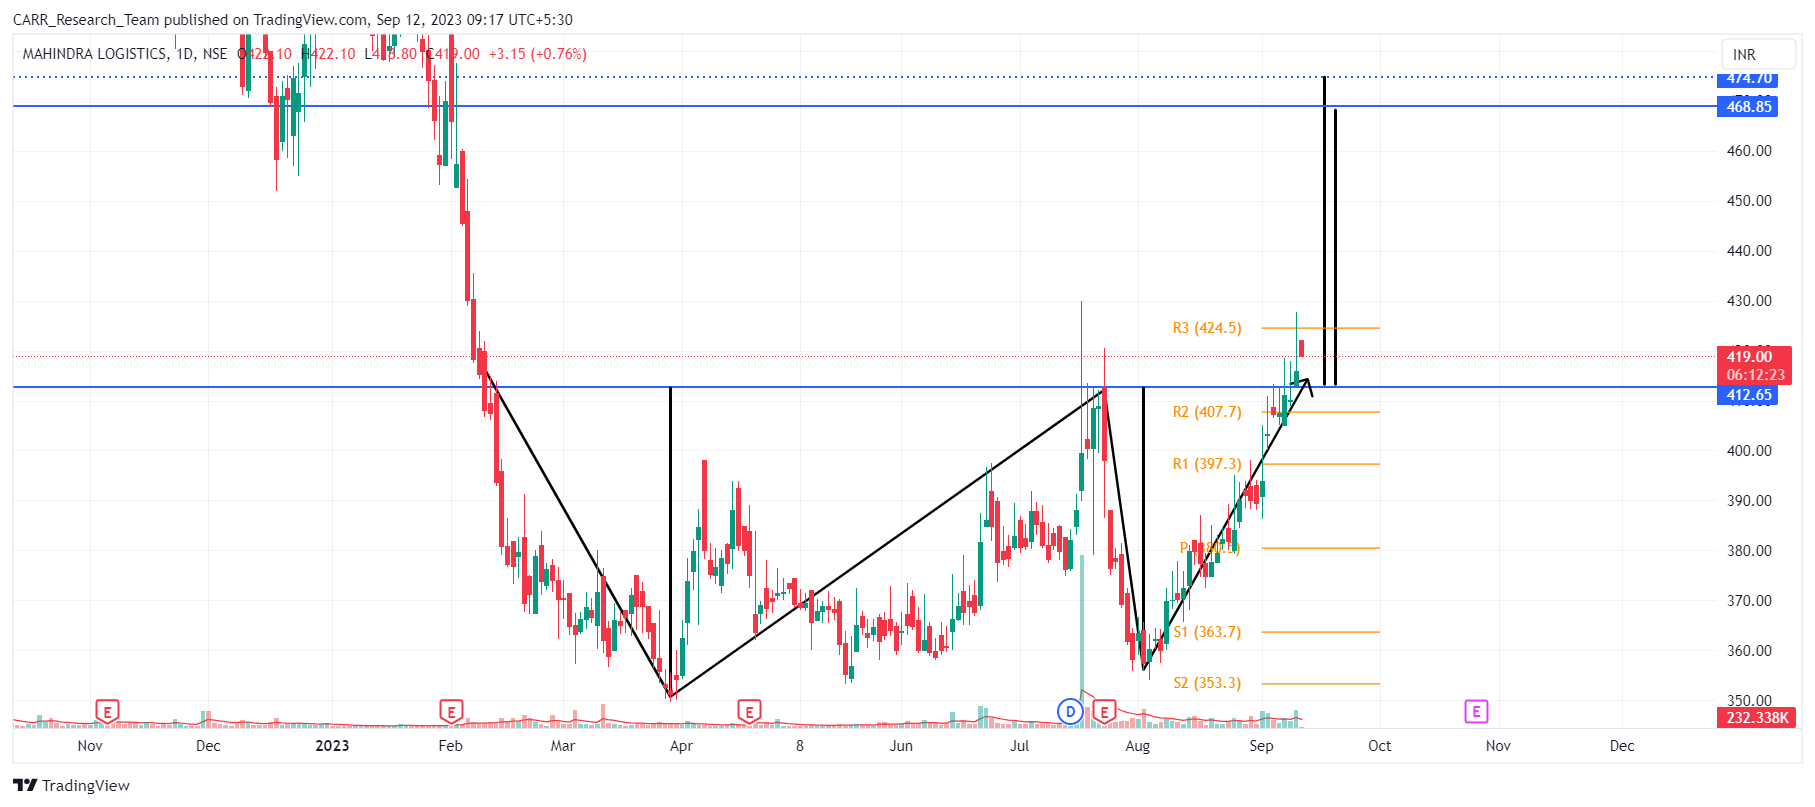
Task: Click the tall volume bar in mid July
Action: coord(1081,640)
